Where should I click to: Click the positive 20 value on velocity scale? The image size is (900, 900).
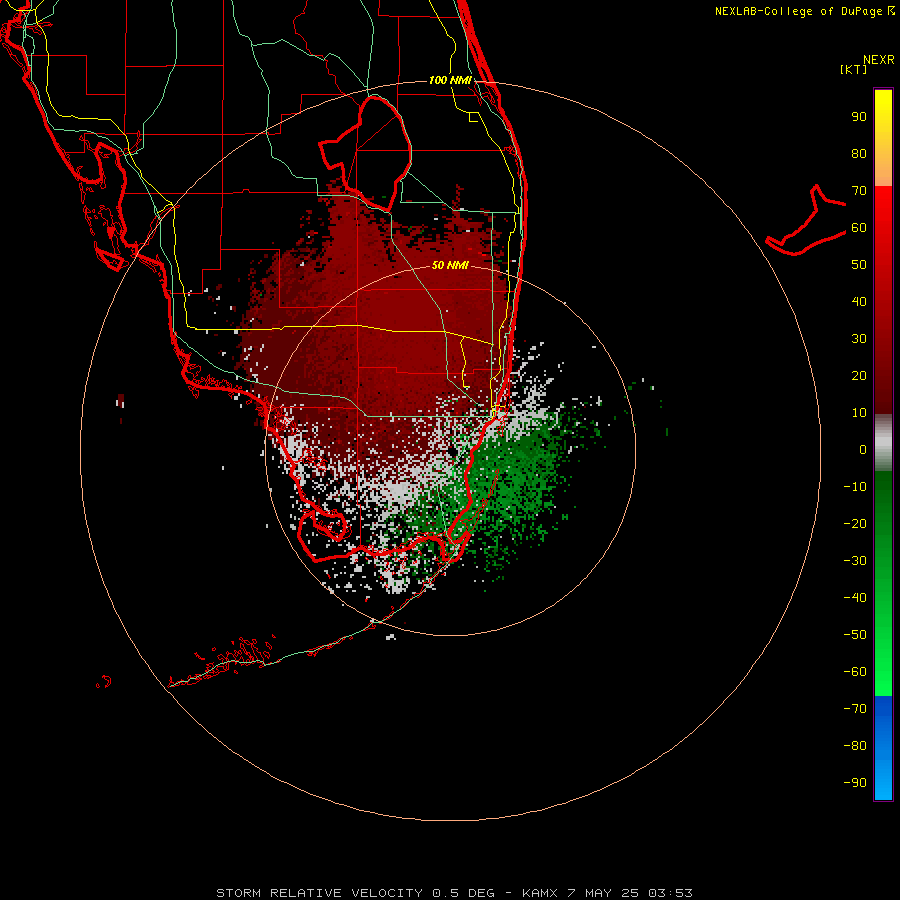pos(859,376)
